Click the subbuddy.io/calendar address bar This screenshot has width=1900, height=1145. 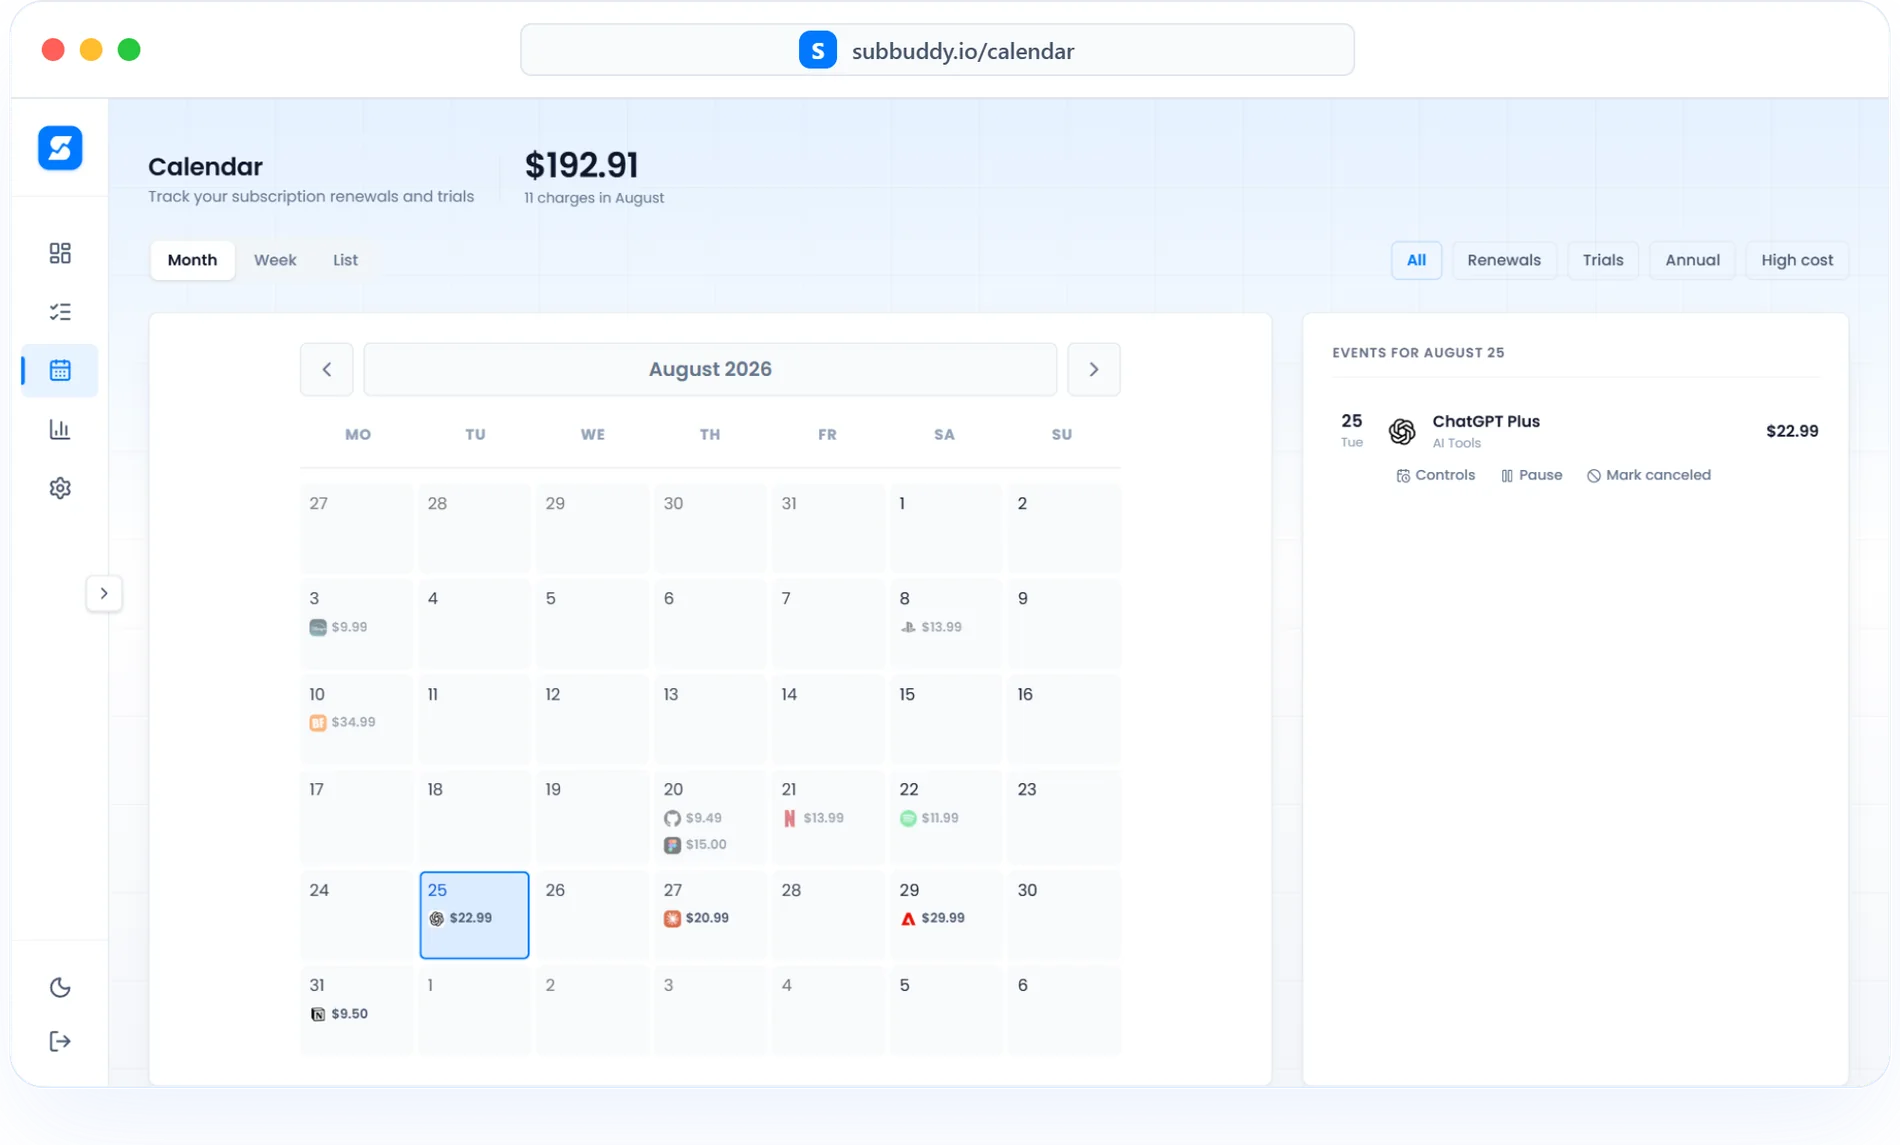[937, 50]
